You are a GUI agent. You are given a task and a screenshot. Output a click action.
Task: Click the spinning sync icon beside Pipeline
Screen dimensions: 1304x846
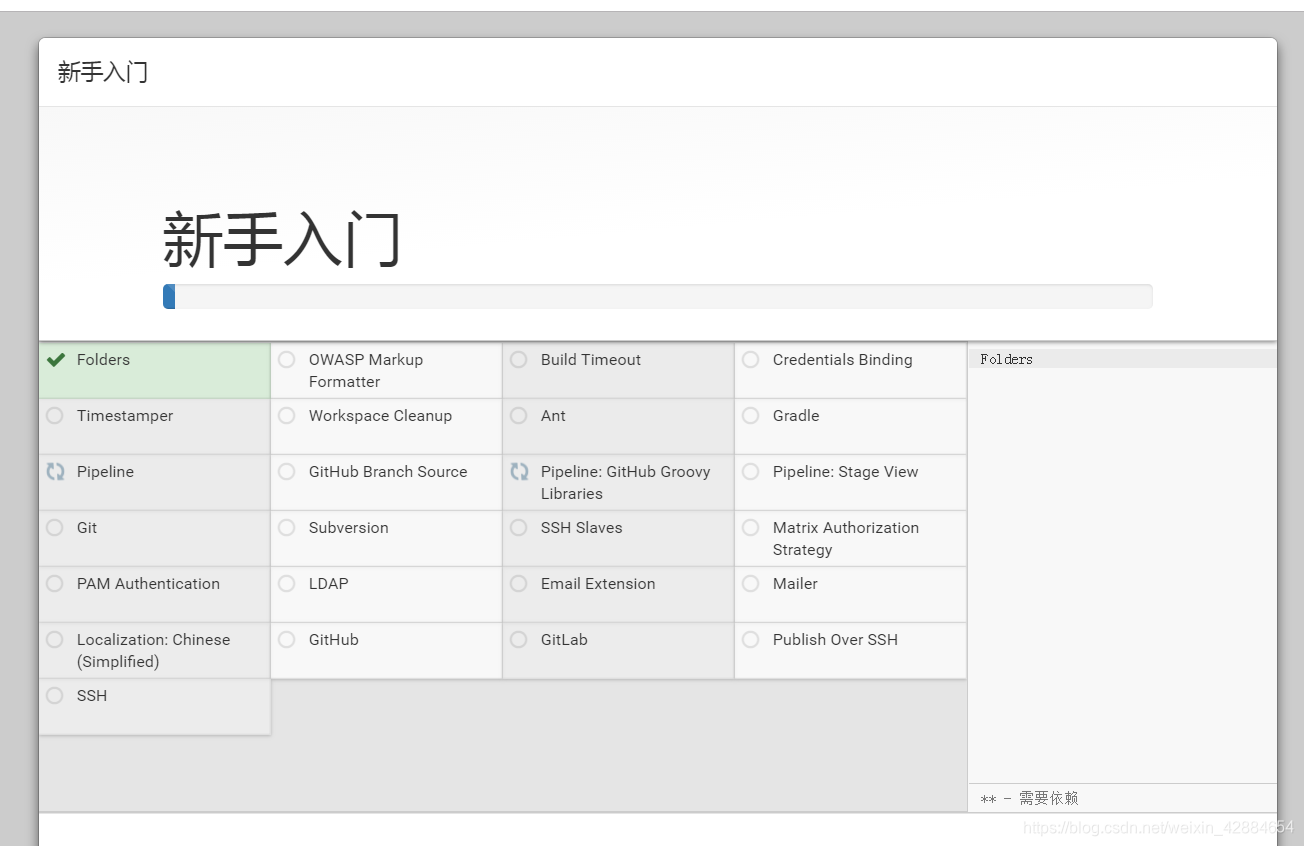[x=55, y=472]
